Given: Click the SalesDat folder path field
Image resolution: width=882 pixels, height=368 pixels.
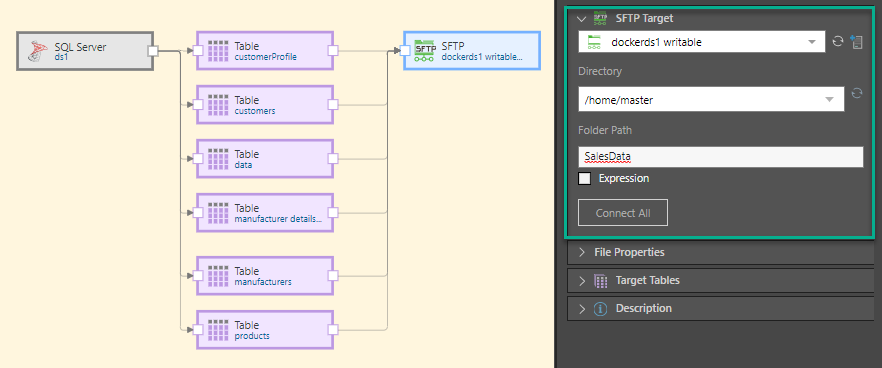Looking at the screenshot, I should [x=720, y=157].
